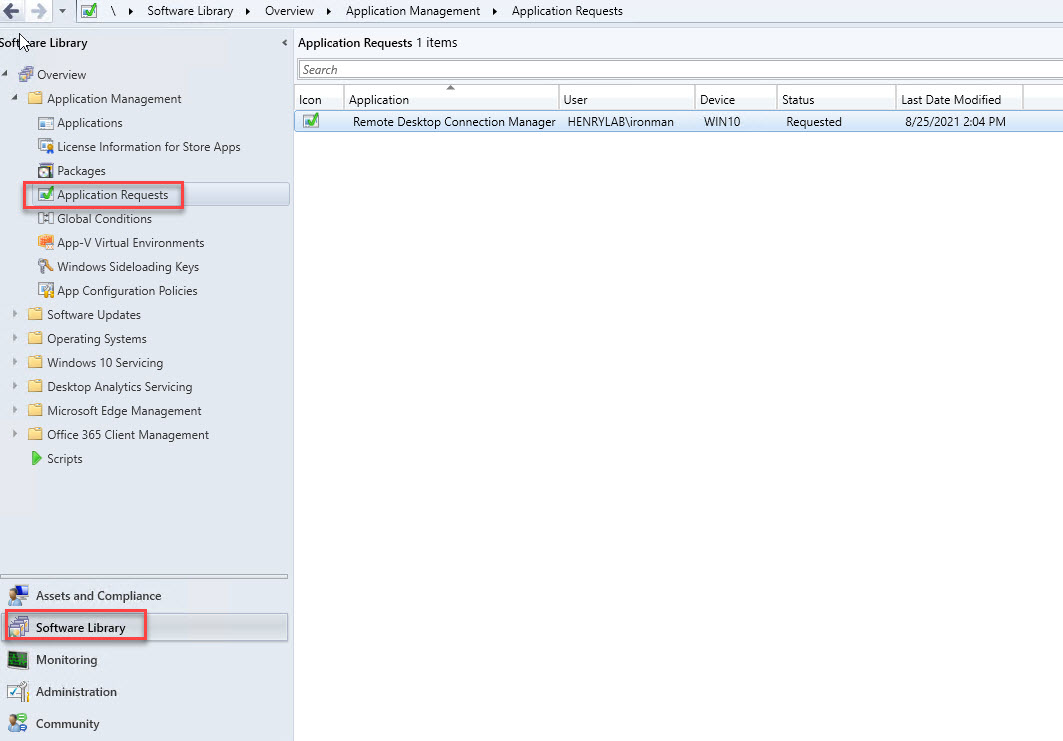The width and height of the screenshot is (1063, 741).
Task: Click the green Scripts icon
Action: coord(36,459)
